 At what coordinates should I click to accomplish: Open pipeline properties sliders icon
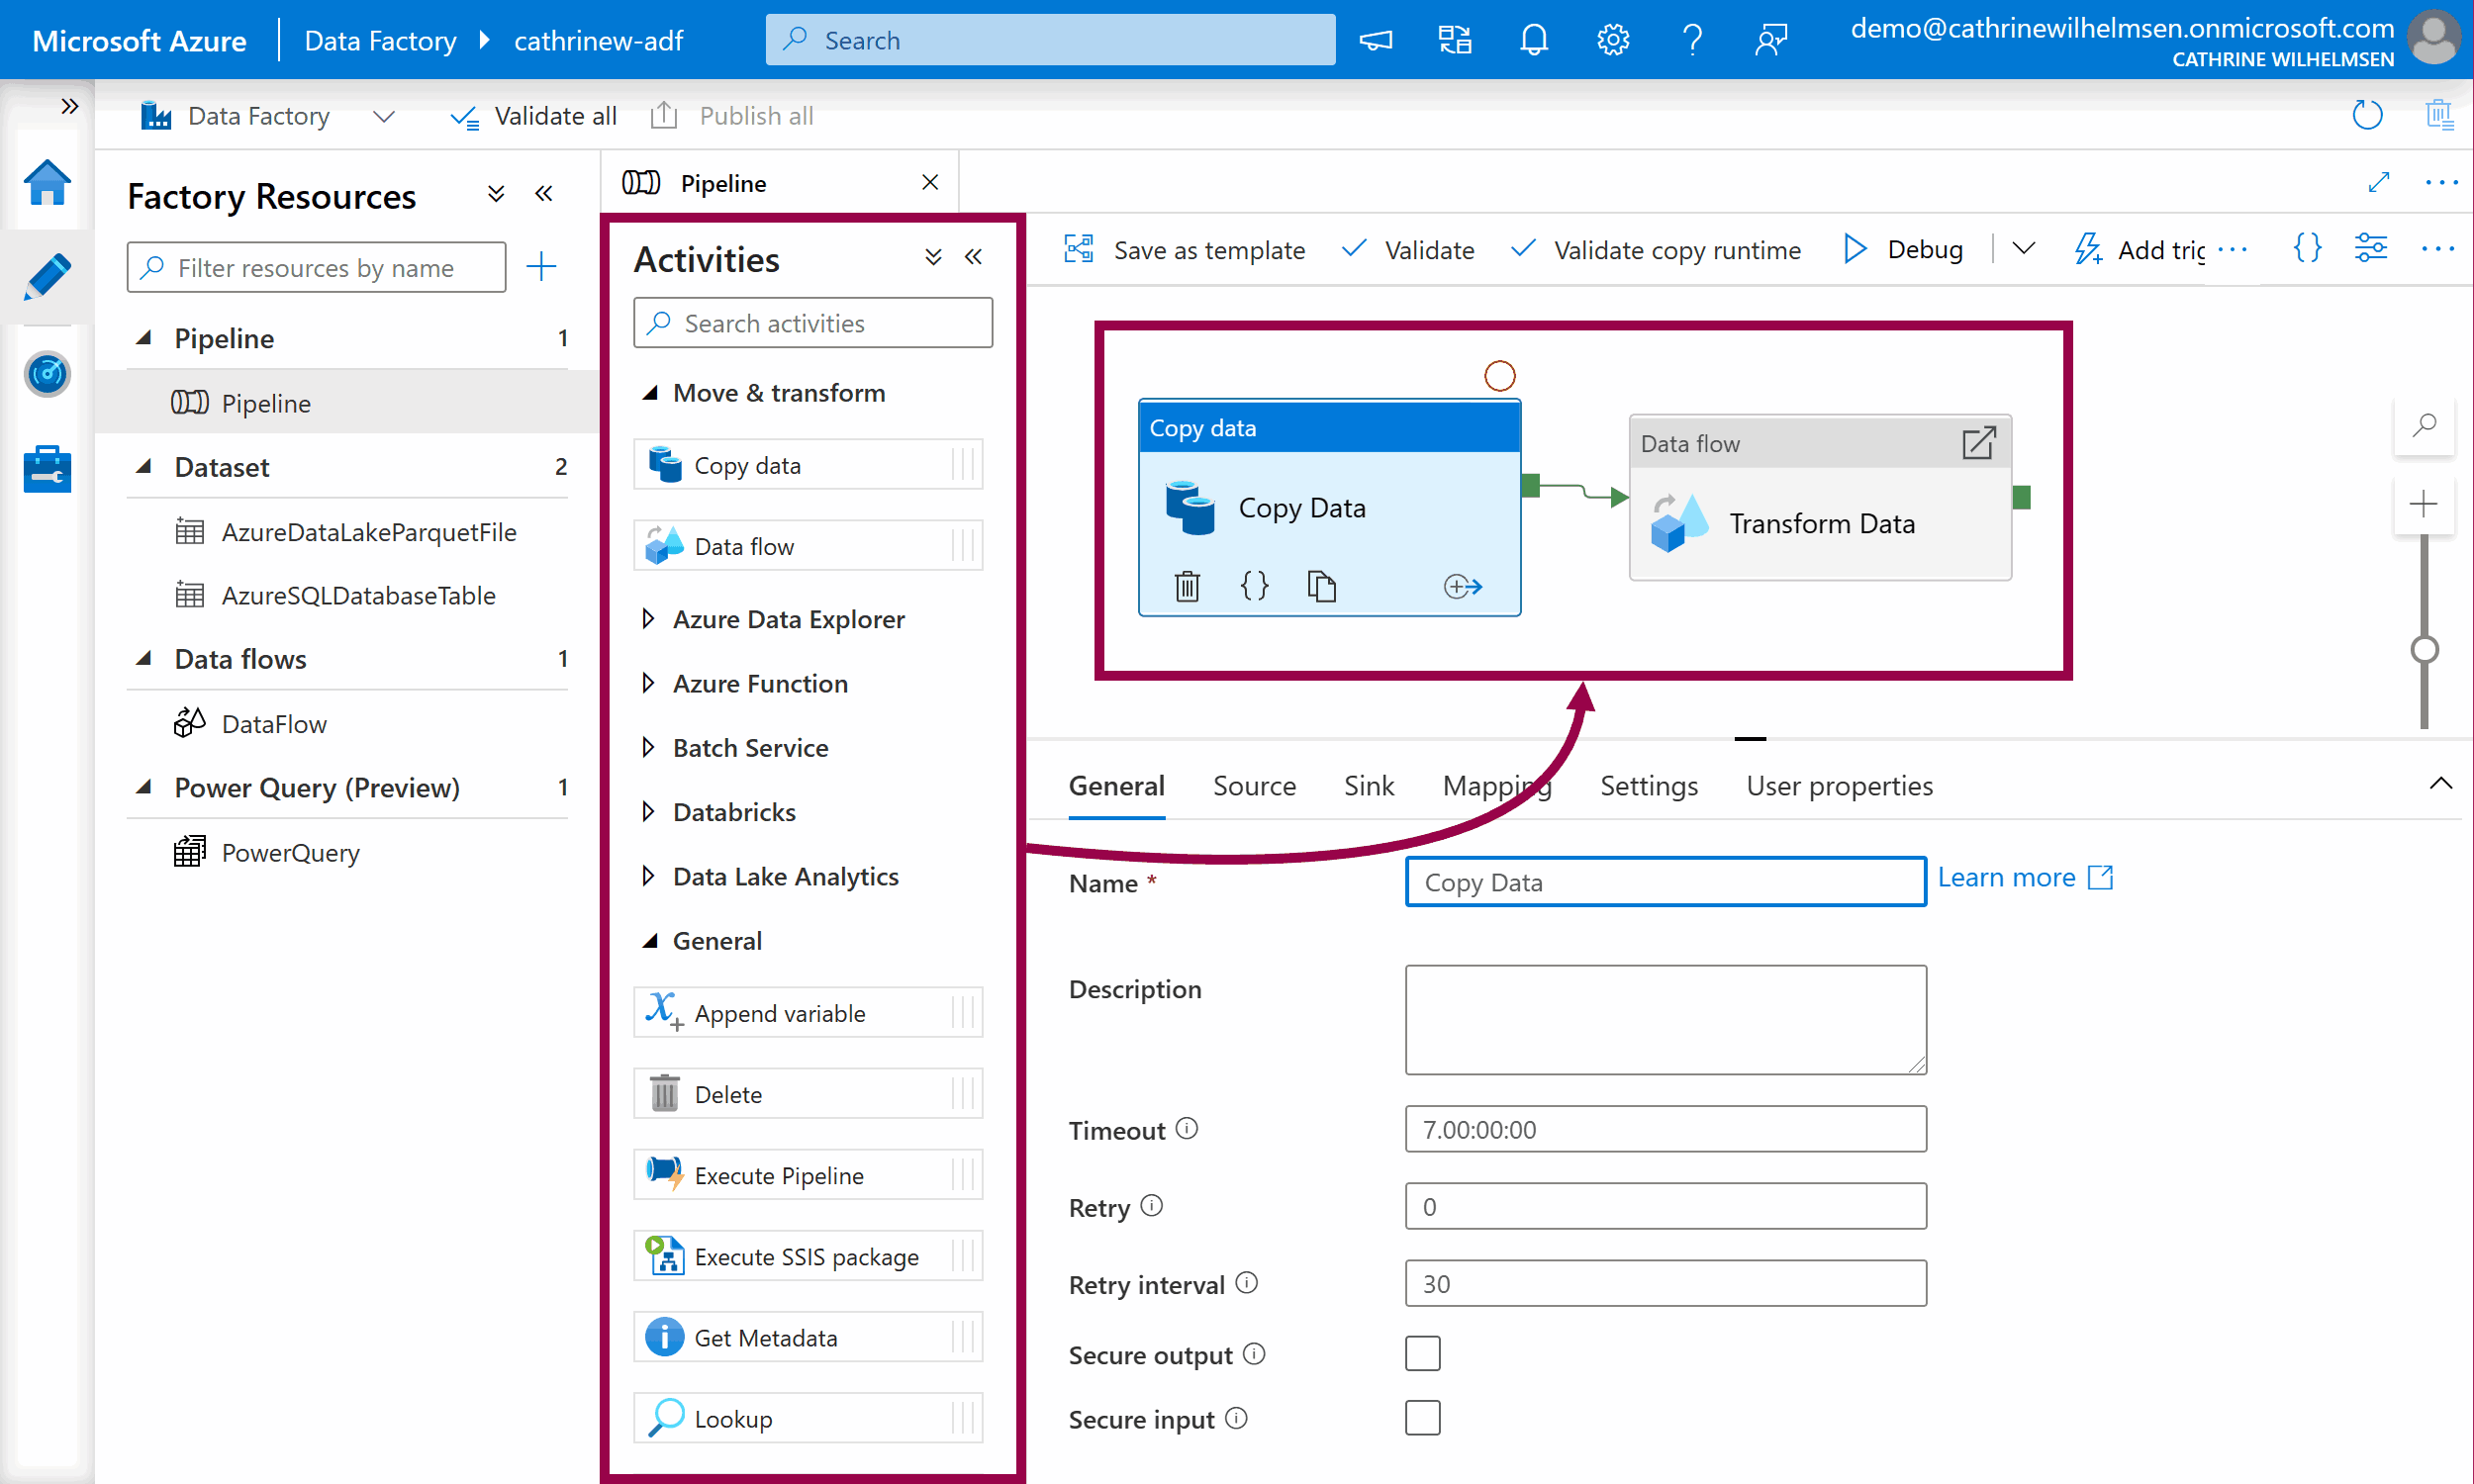pyautogui.click(x=2371, y=248)
